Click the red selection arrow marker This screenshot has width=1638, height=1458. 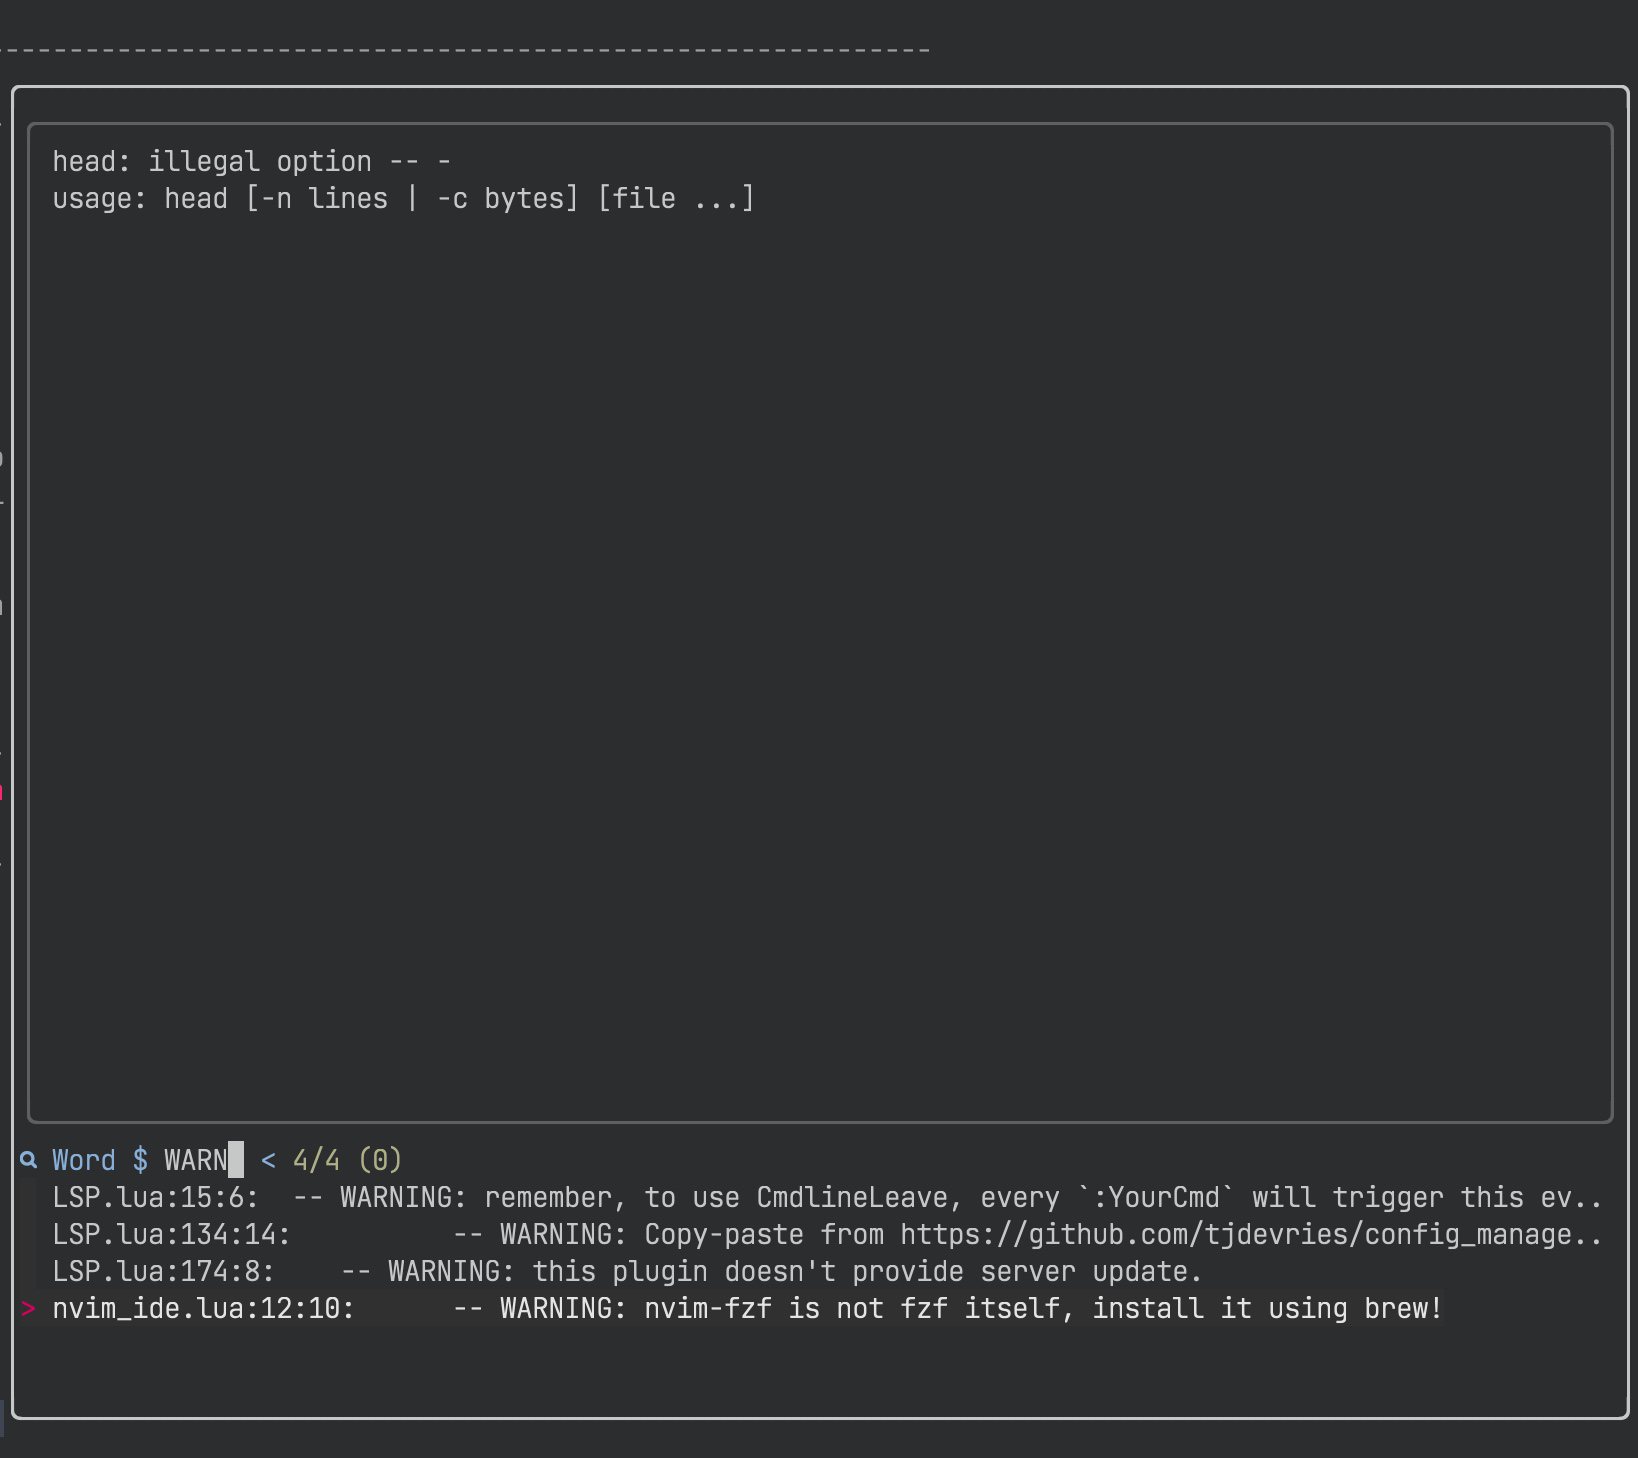tap(28, 1308)
